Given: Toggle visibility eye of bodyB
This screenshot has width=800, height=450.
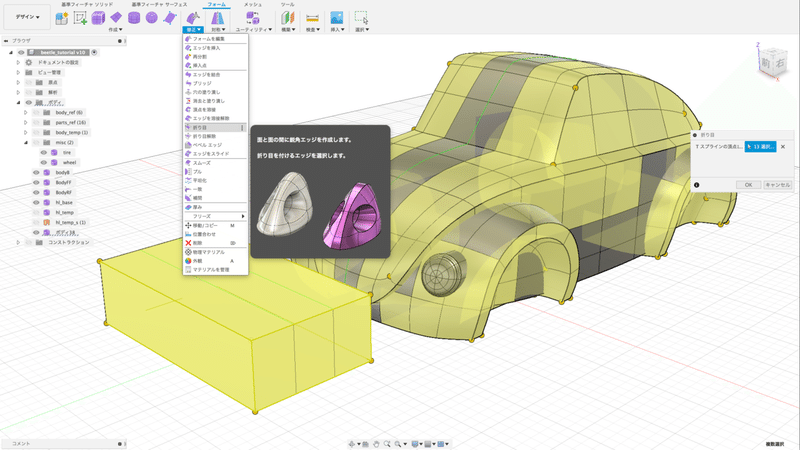Looking at the screenshot, I should (x=36, y=172).
